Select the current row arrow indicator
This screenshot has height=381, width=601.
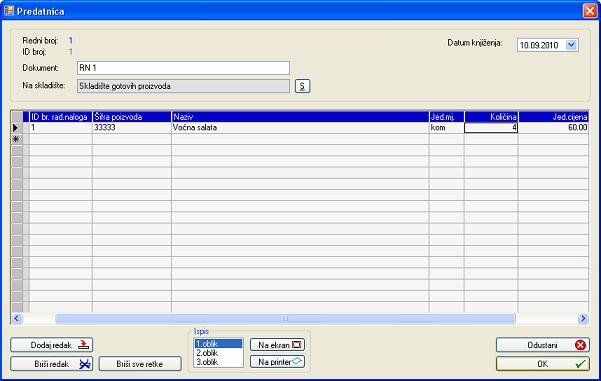pos(16,128)
